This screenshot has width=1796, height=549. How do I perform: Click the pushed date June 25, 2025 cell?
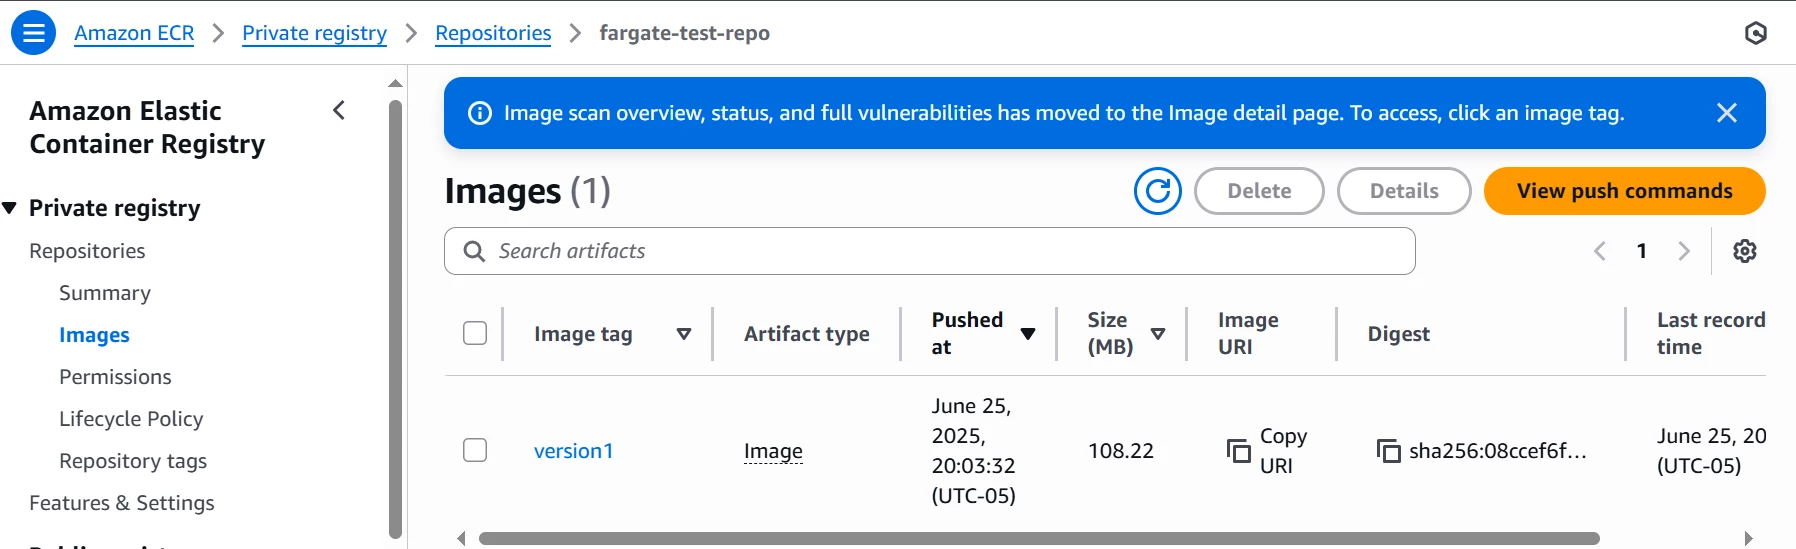[x=973, y=451]
